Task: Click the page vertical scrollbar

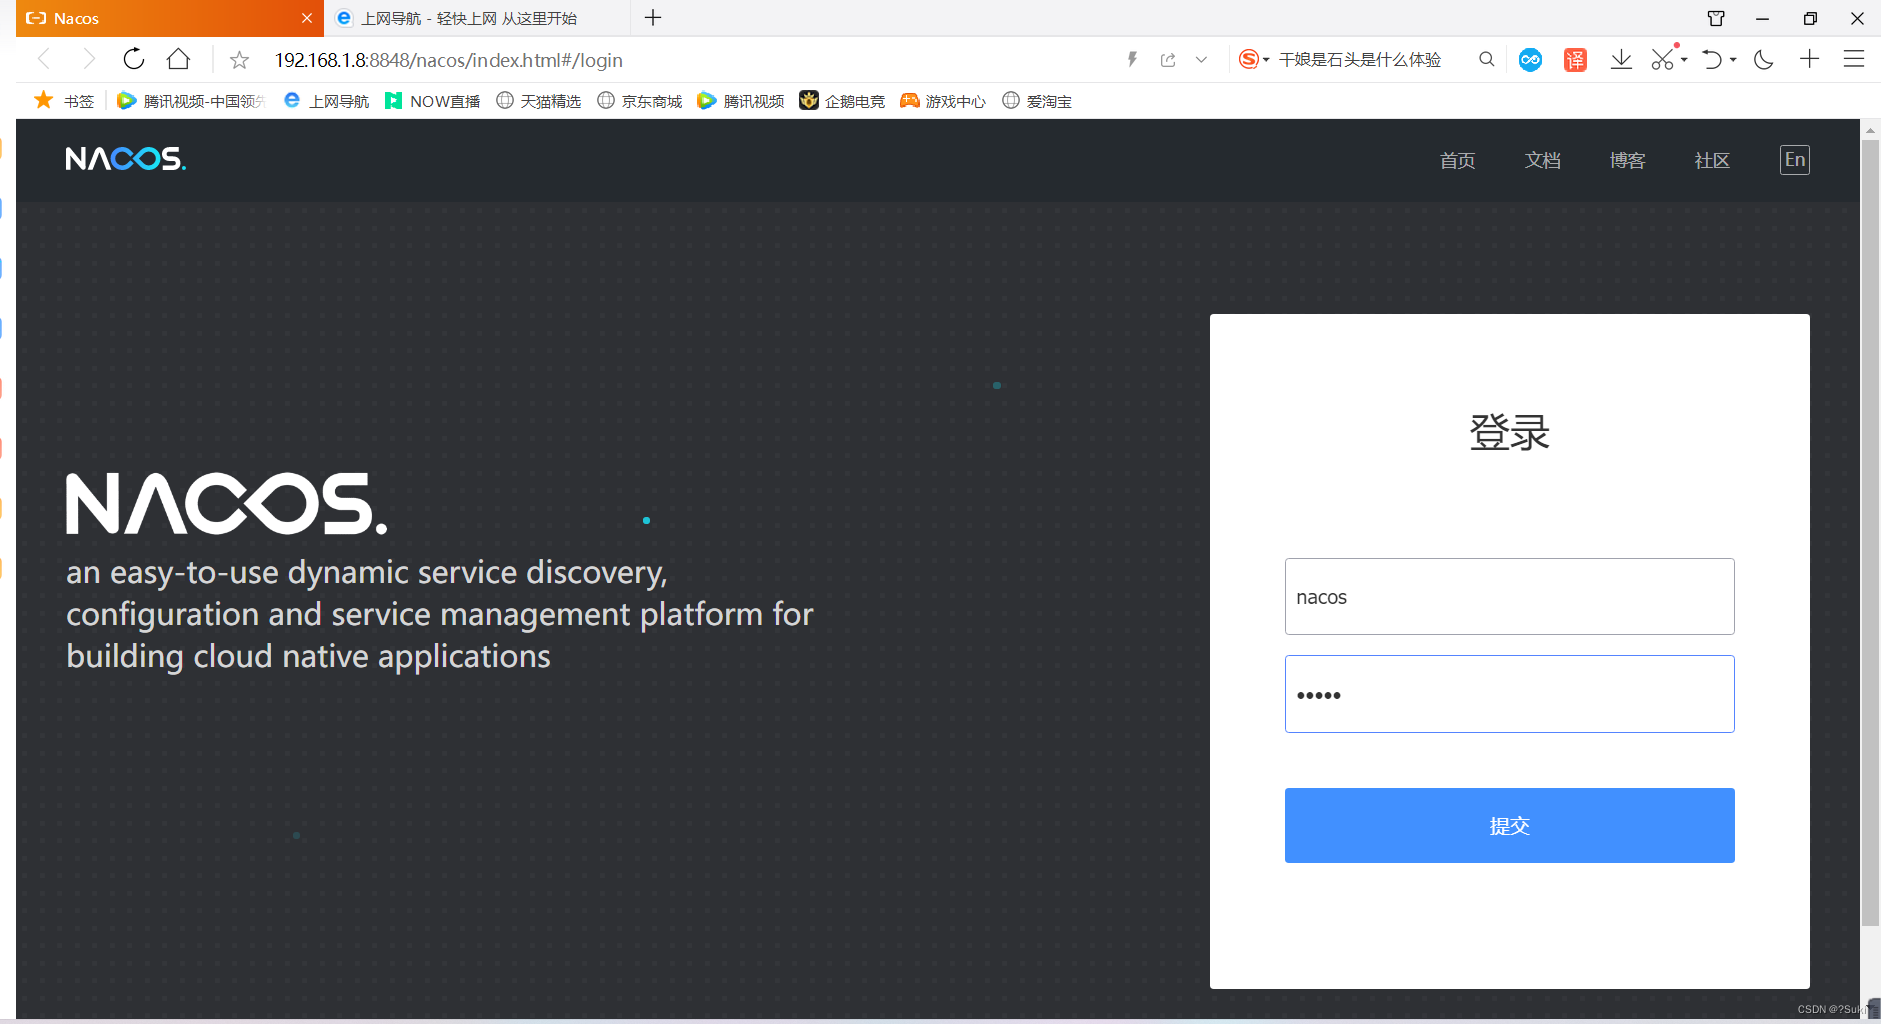Action: click(1870, 533)
